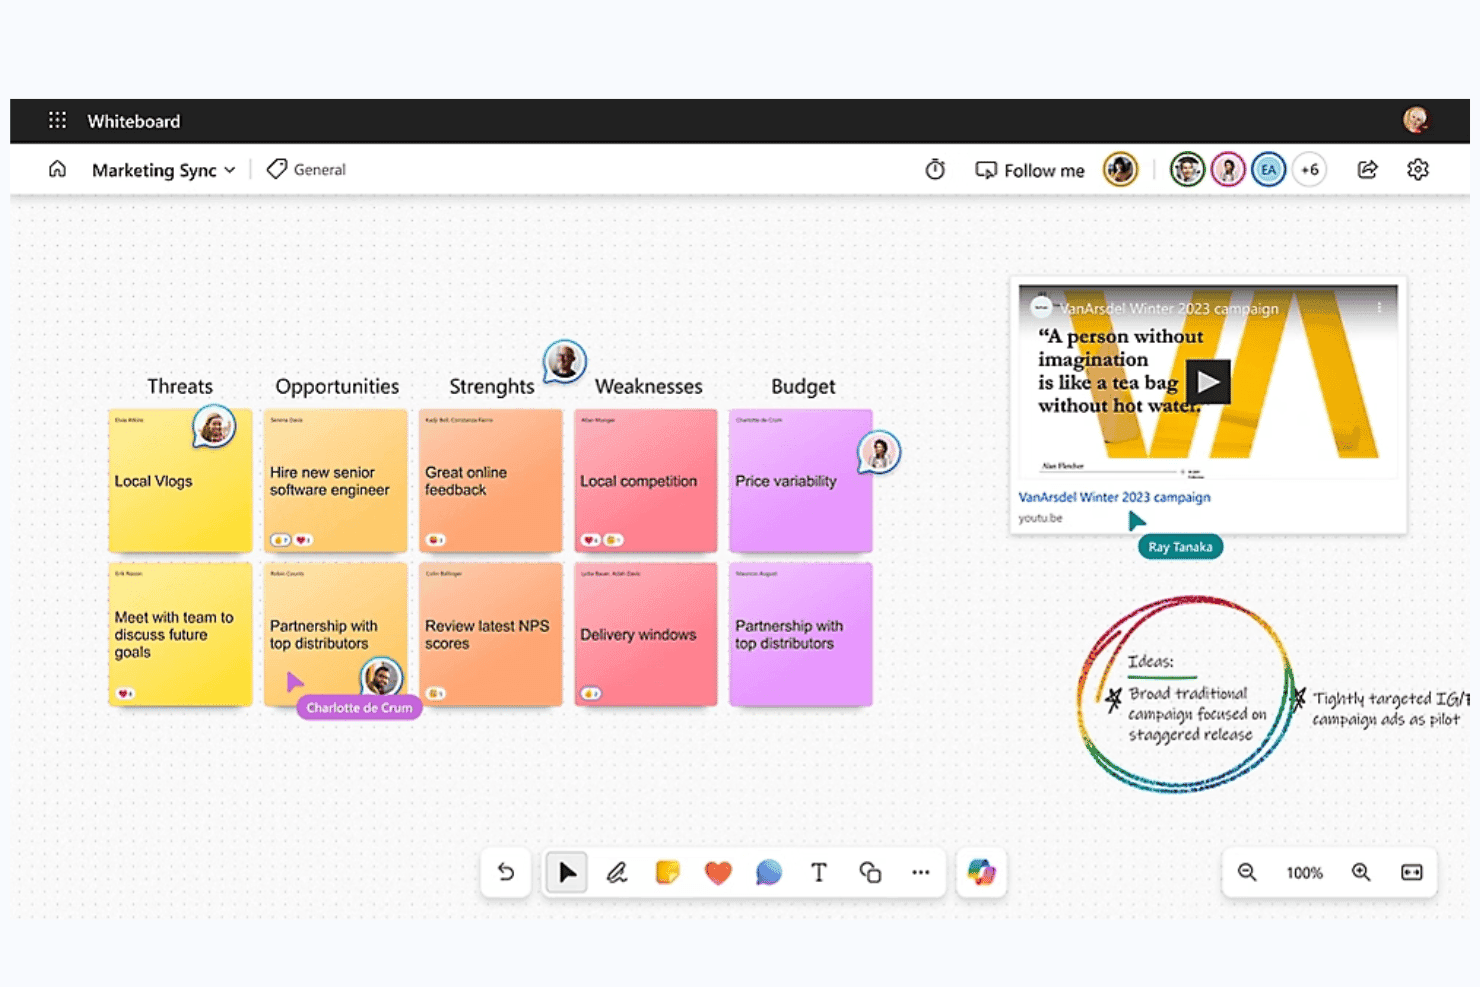Select the Price variability sticky note

point(801,480)
